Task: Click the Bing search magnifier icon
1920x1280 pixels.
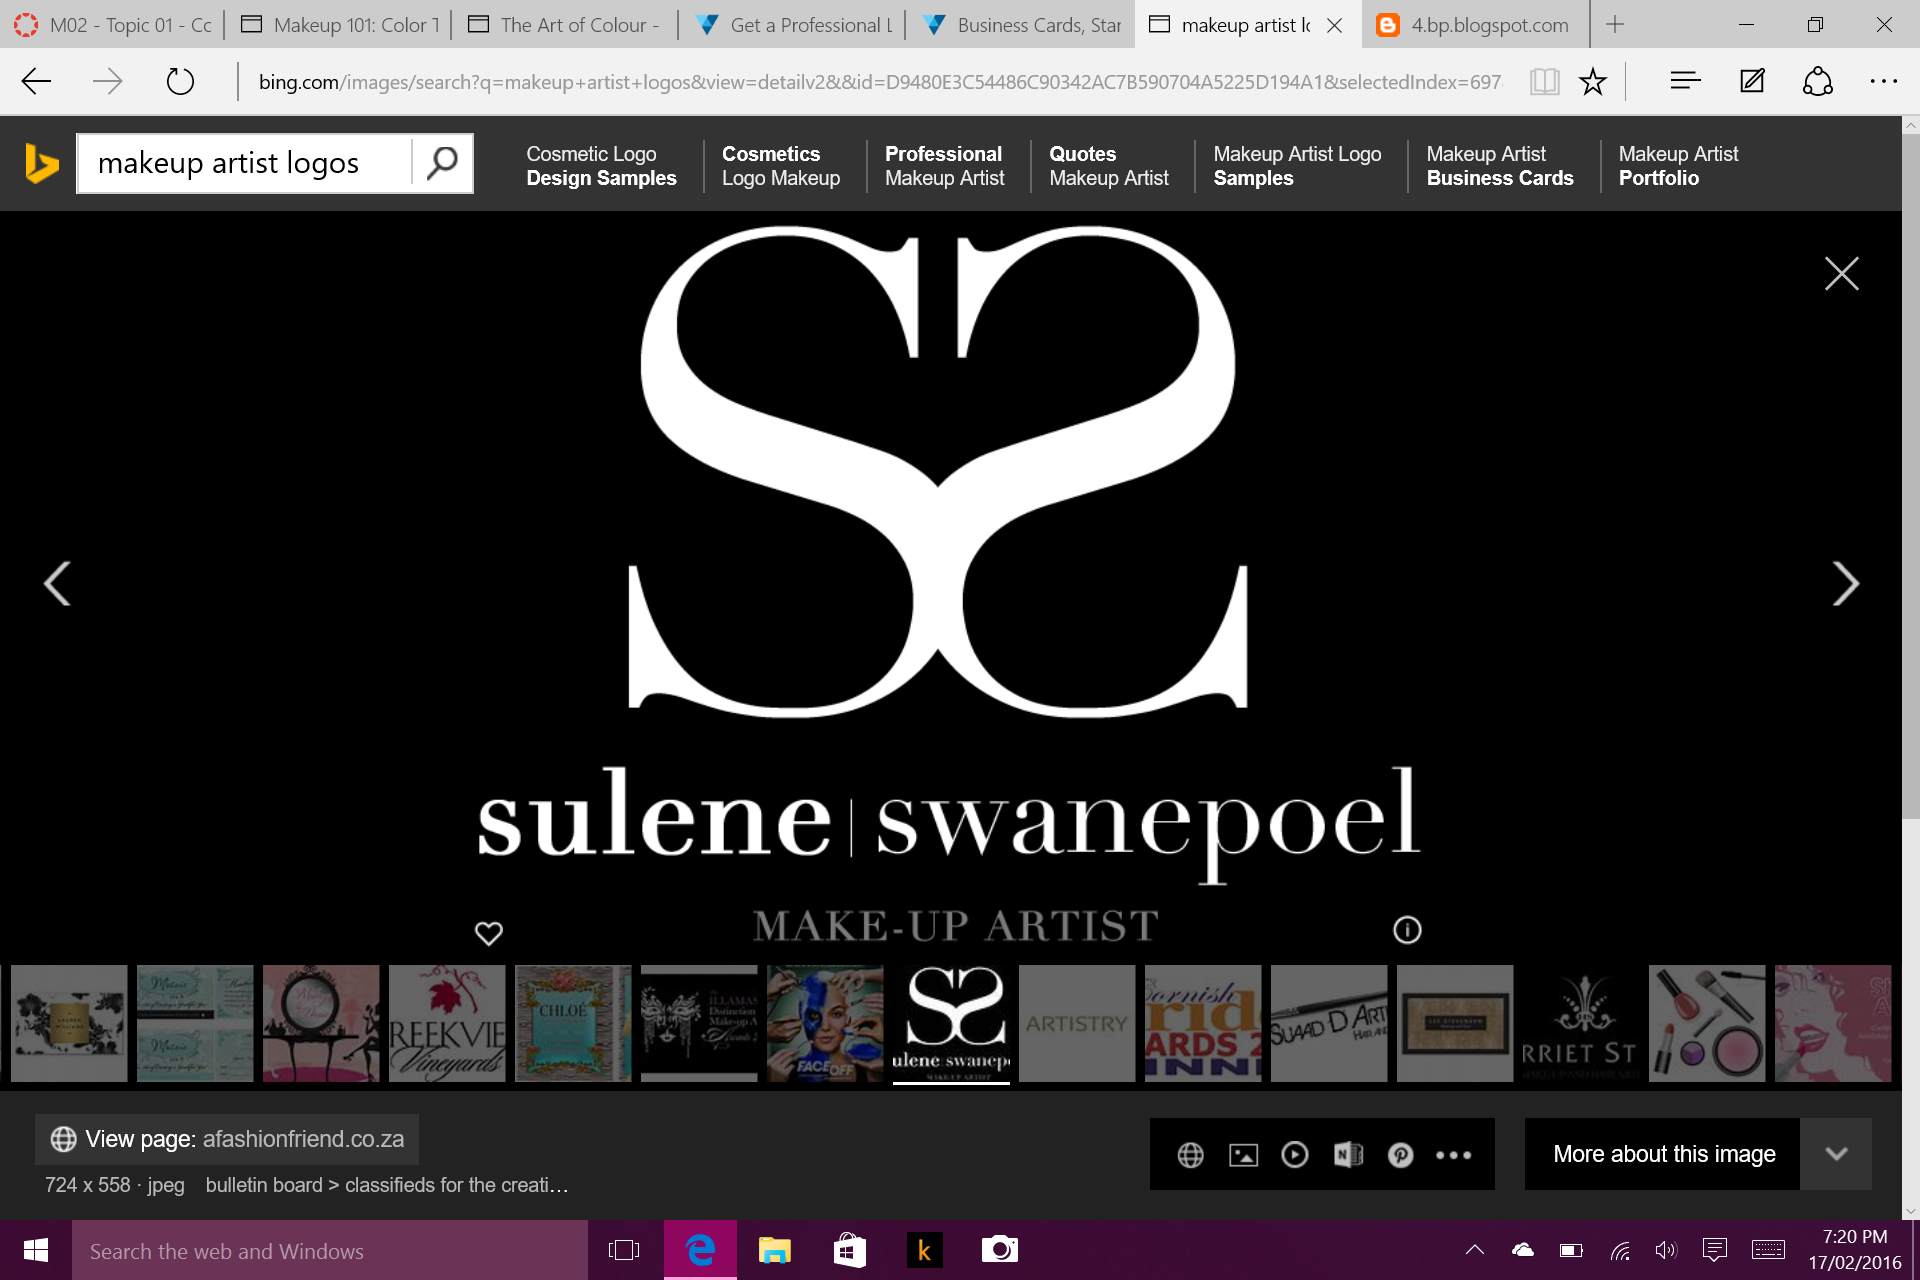Action: coord(441,163)
